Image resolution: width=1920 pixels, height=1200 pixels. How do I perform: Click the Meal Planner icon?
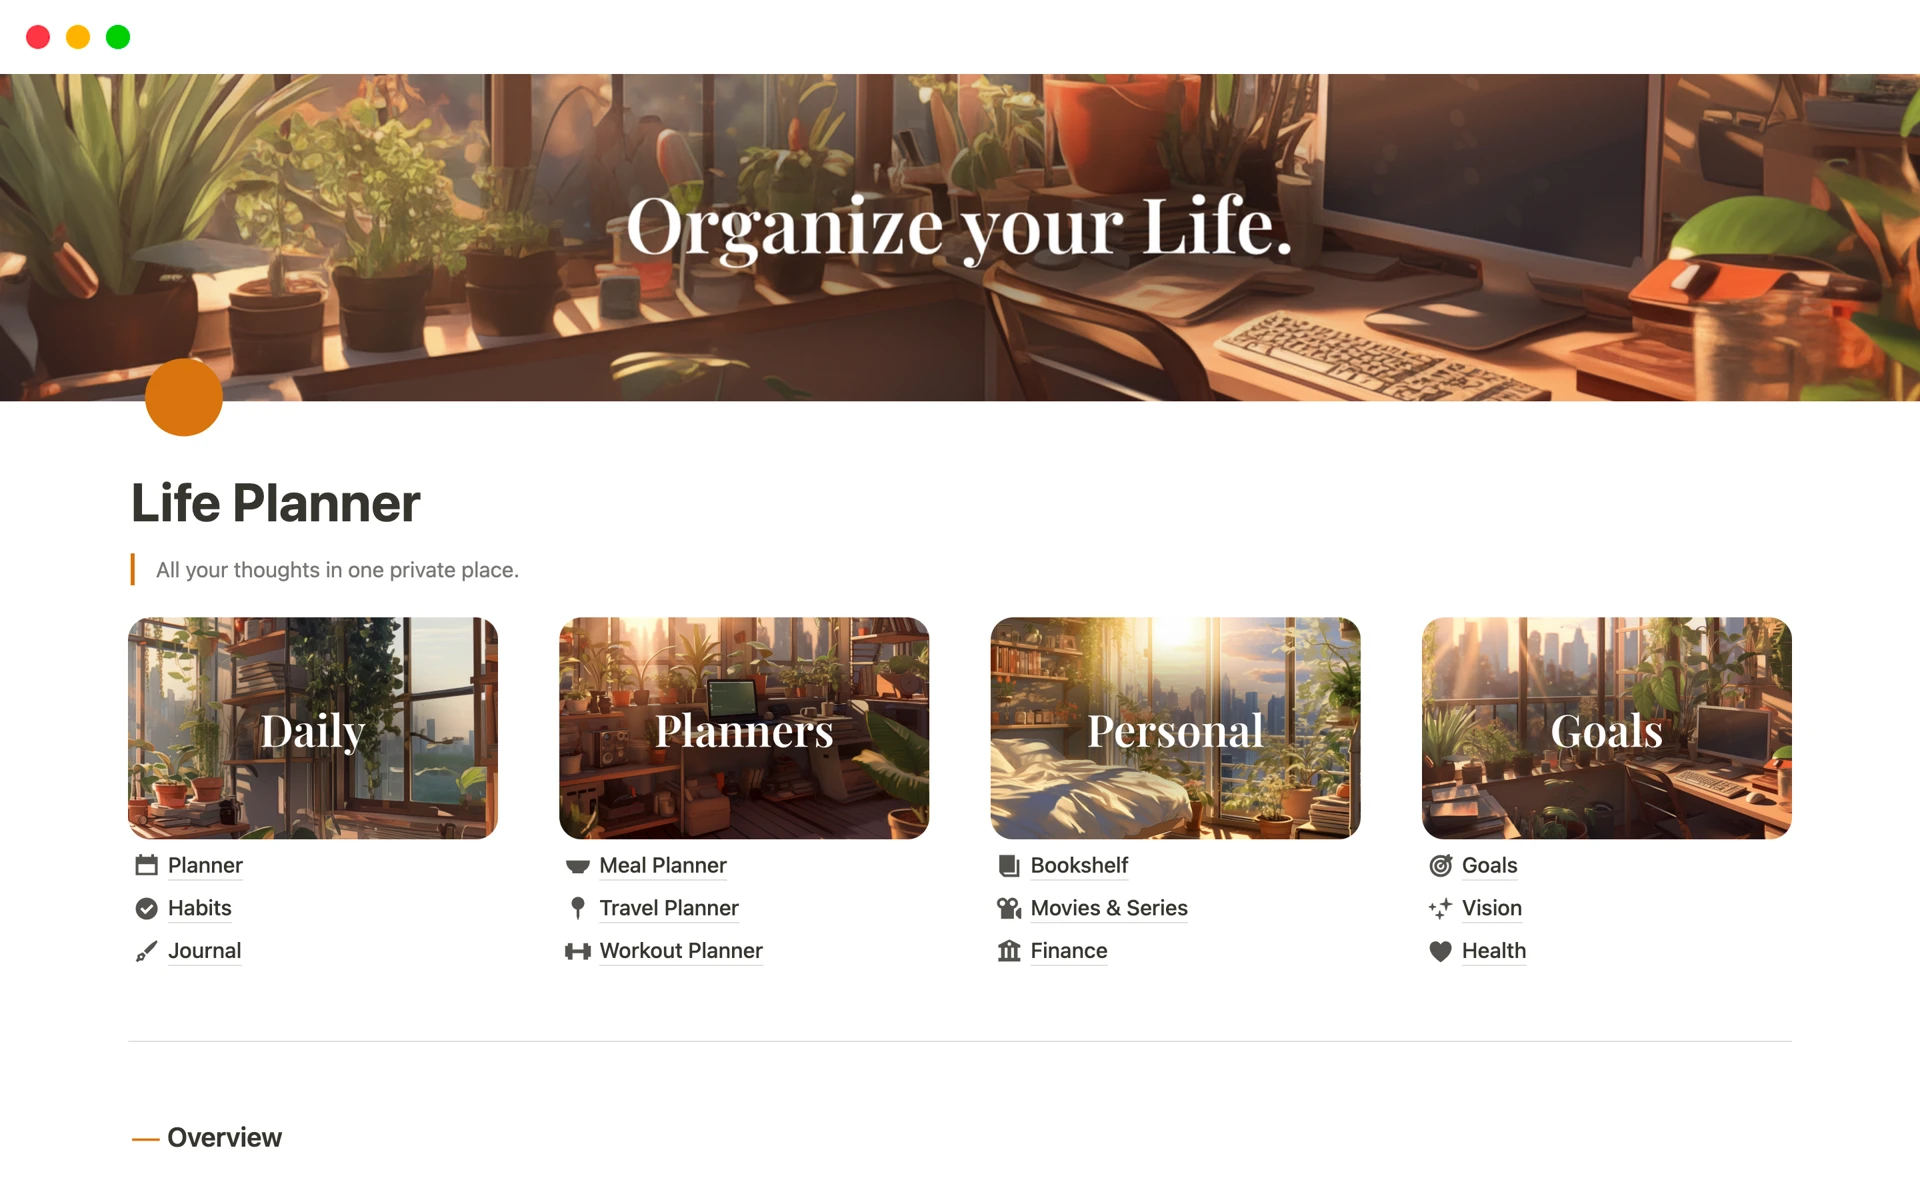click(x=576, y=863)
